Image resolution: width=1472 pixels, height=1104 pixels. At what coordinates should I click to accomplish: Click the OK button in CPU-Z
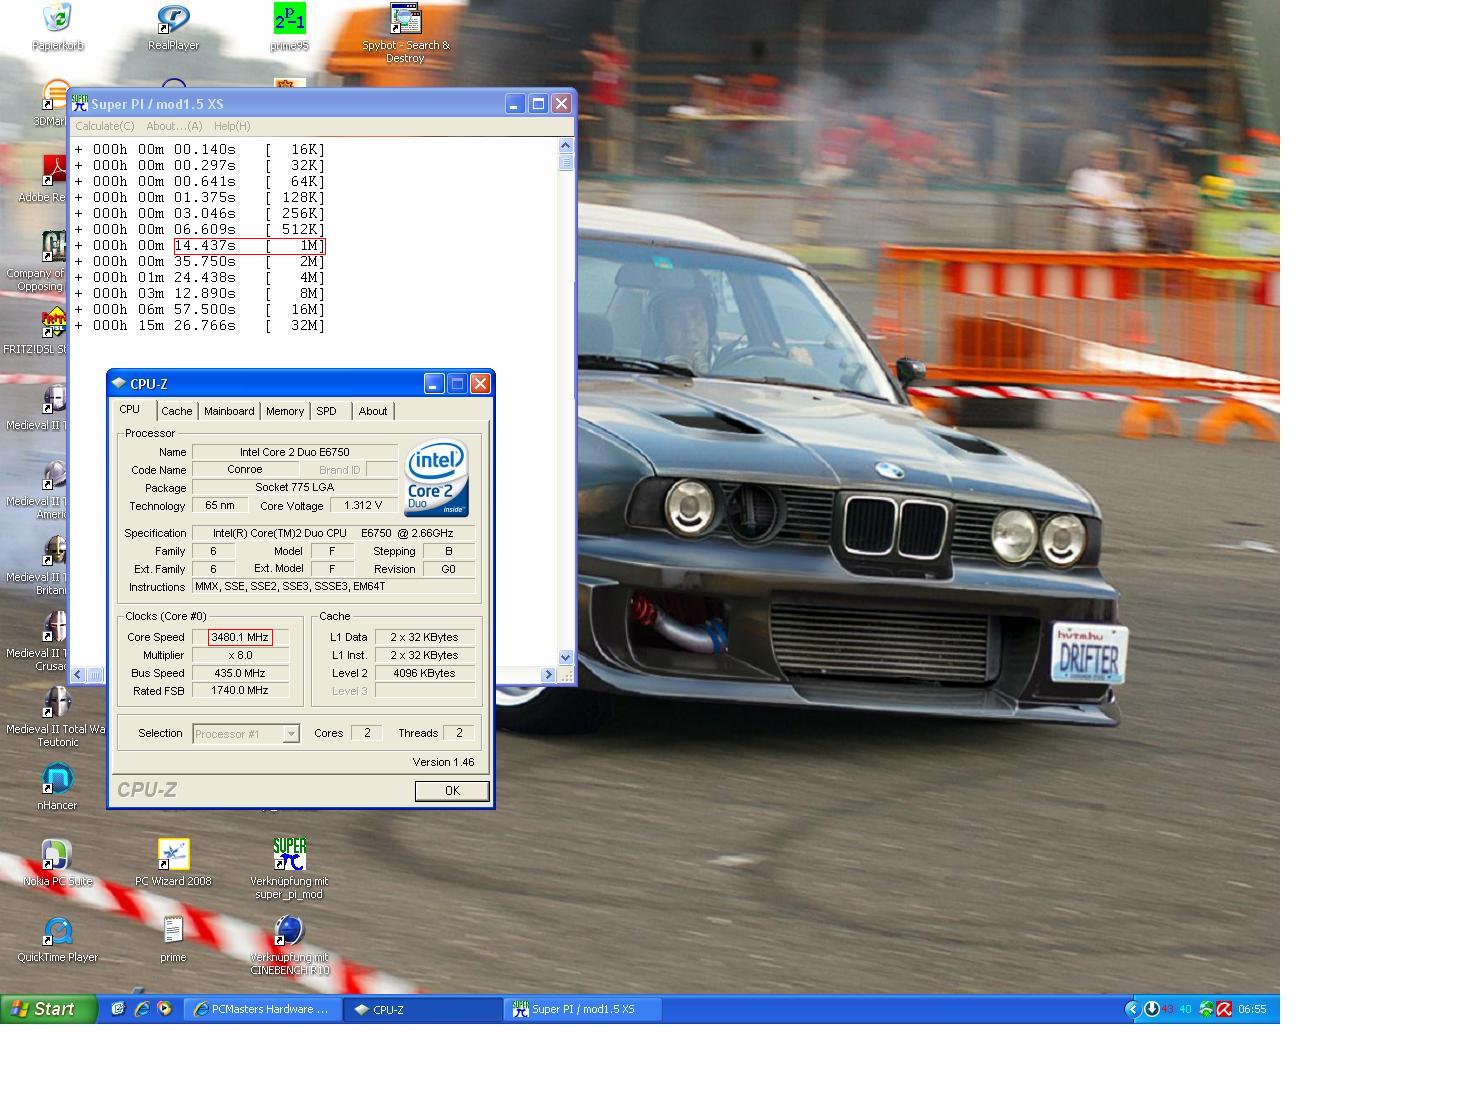tap(452, 790)
